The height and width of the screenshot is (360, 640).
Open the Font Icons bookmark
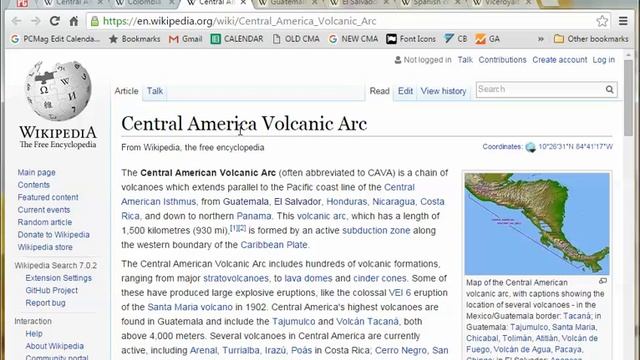click(411, 39)
